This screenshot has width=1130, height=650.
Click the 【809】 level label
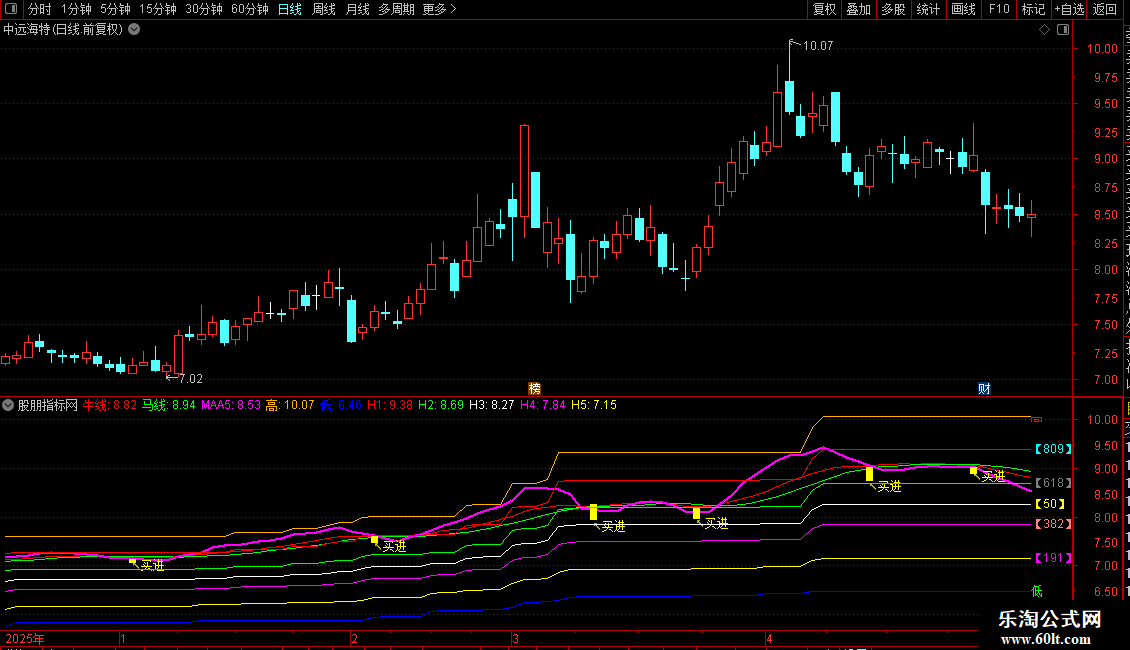tap(1053, 449)
